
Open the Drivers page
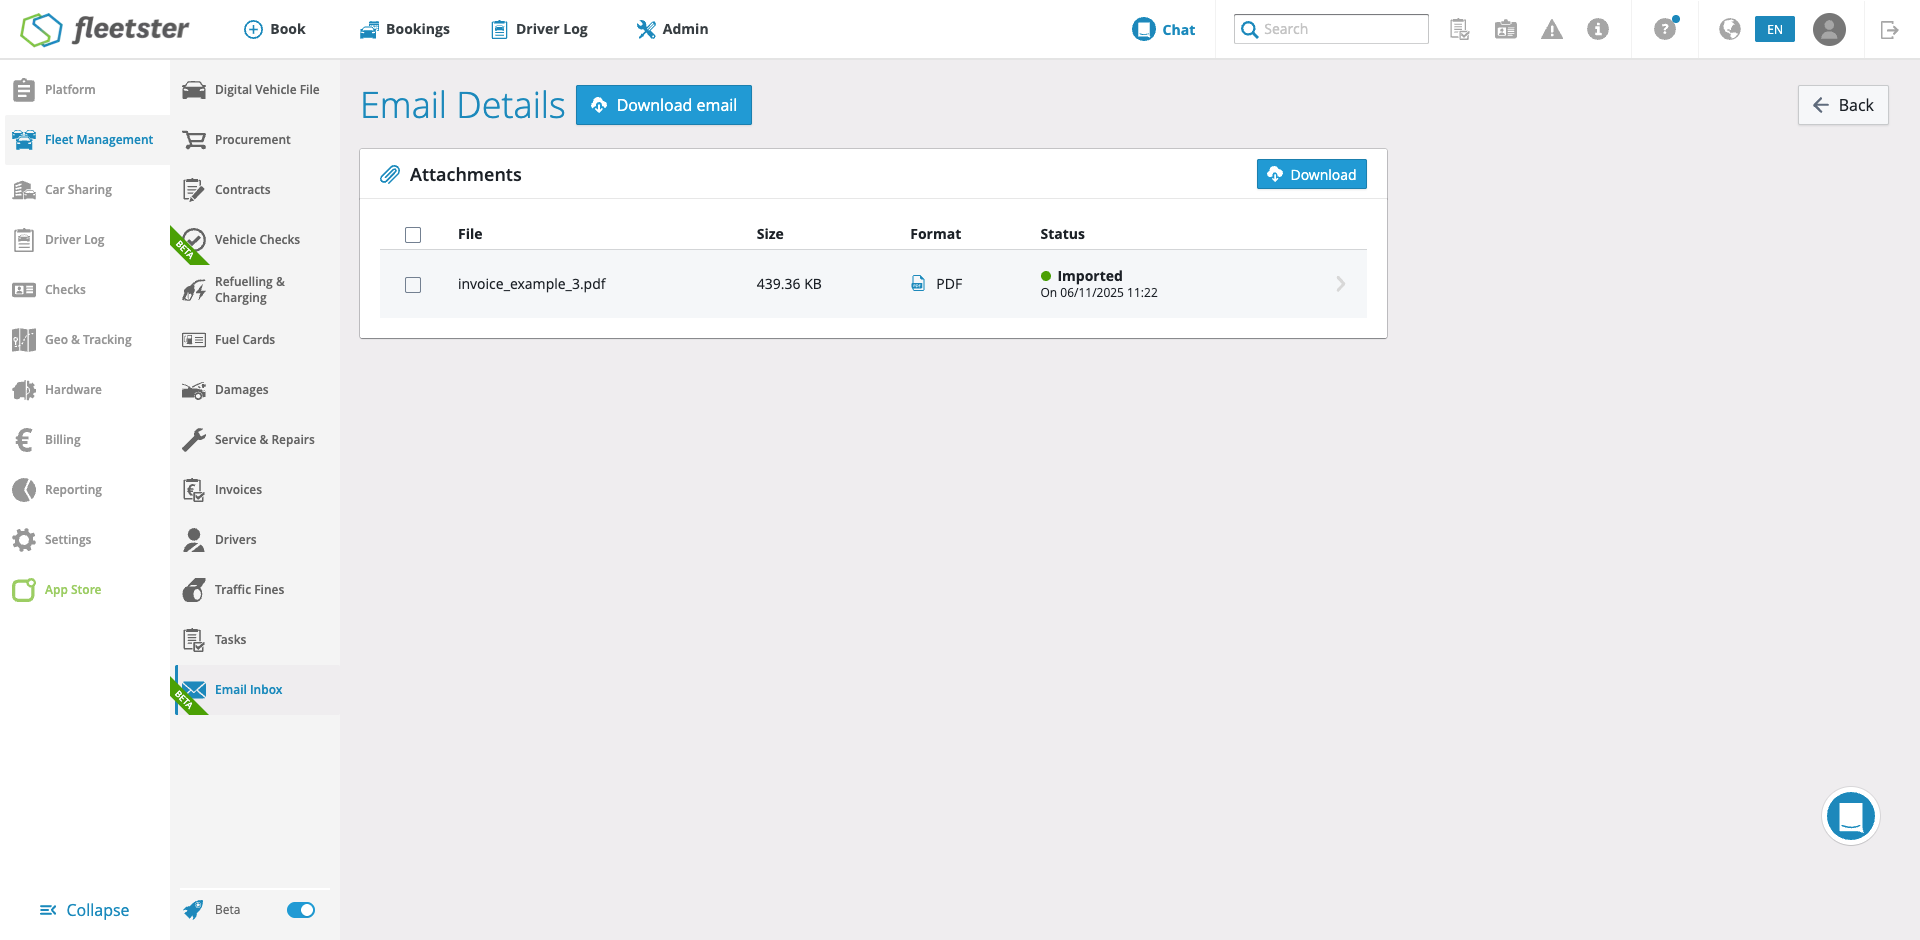click(255, 540)
